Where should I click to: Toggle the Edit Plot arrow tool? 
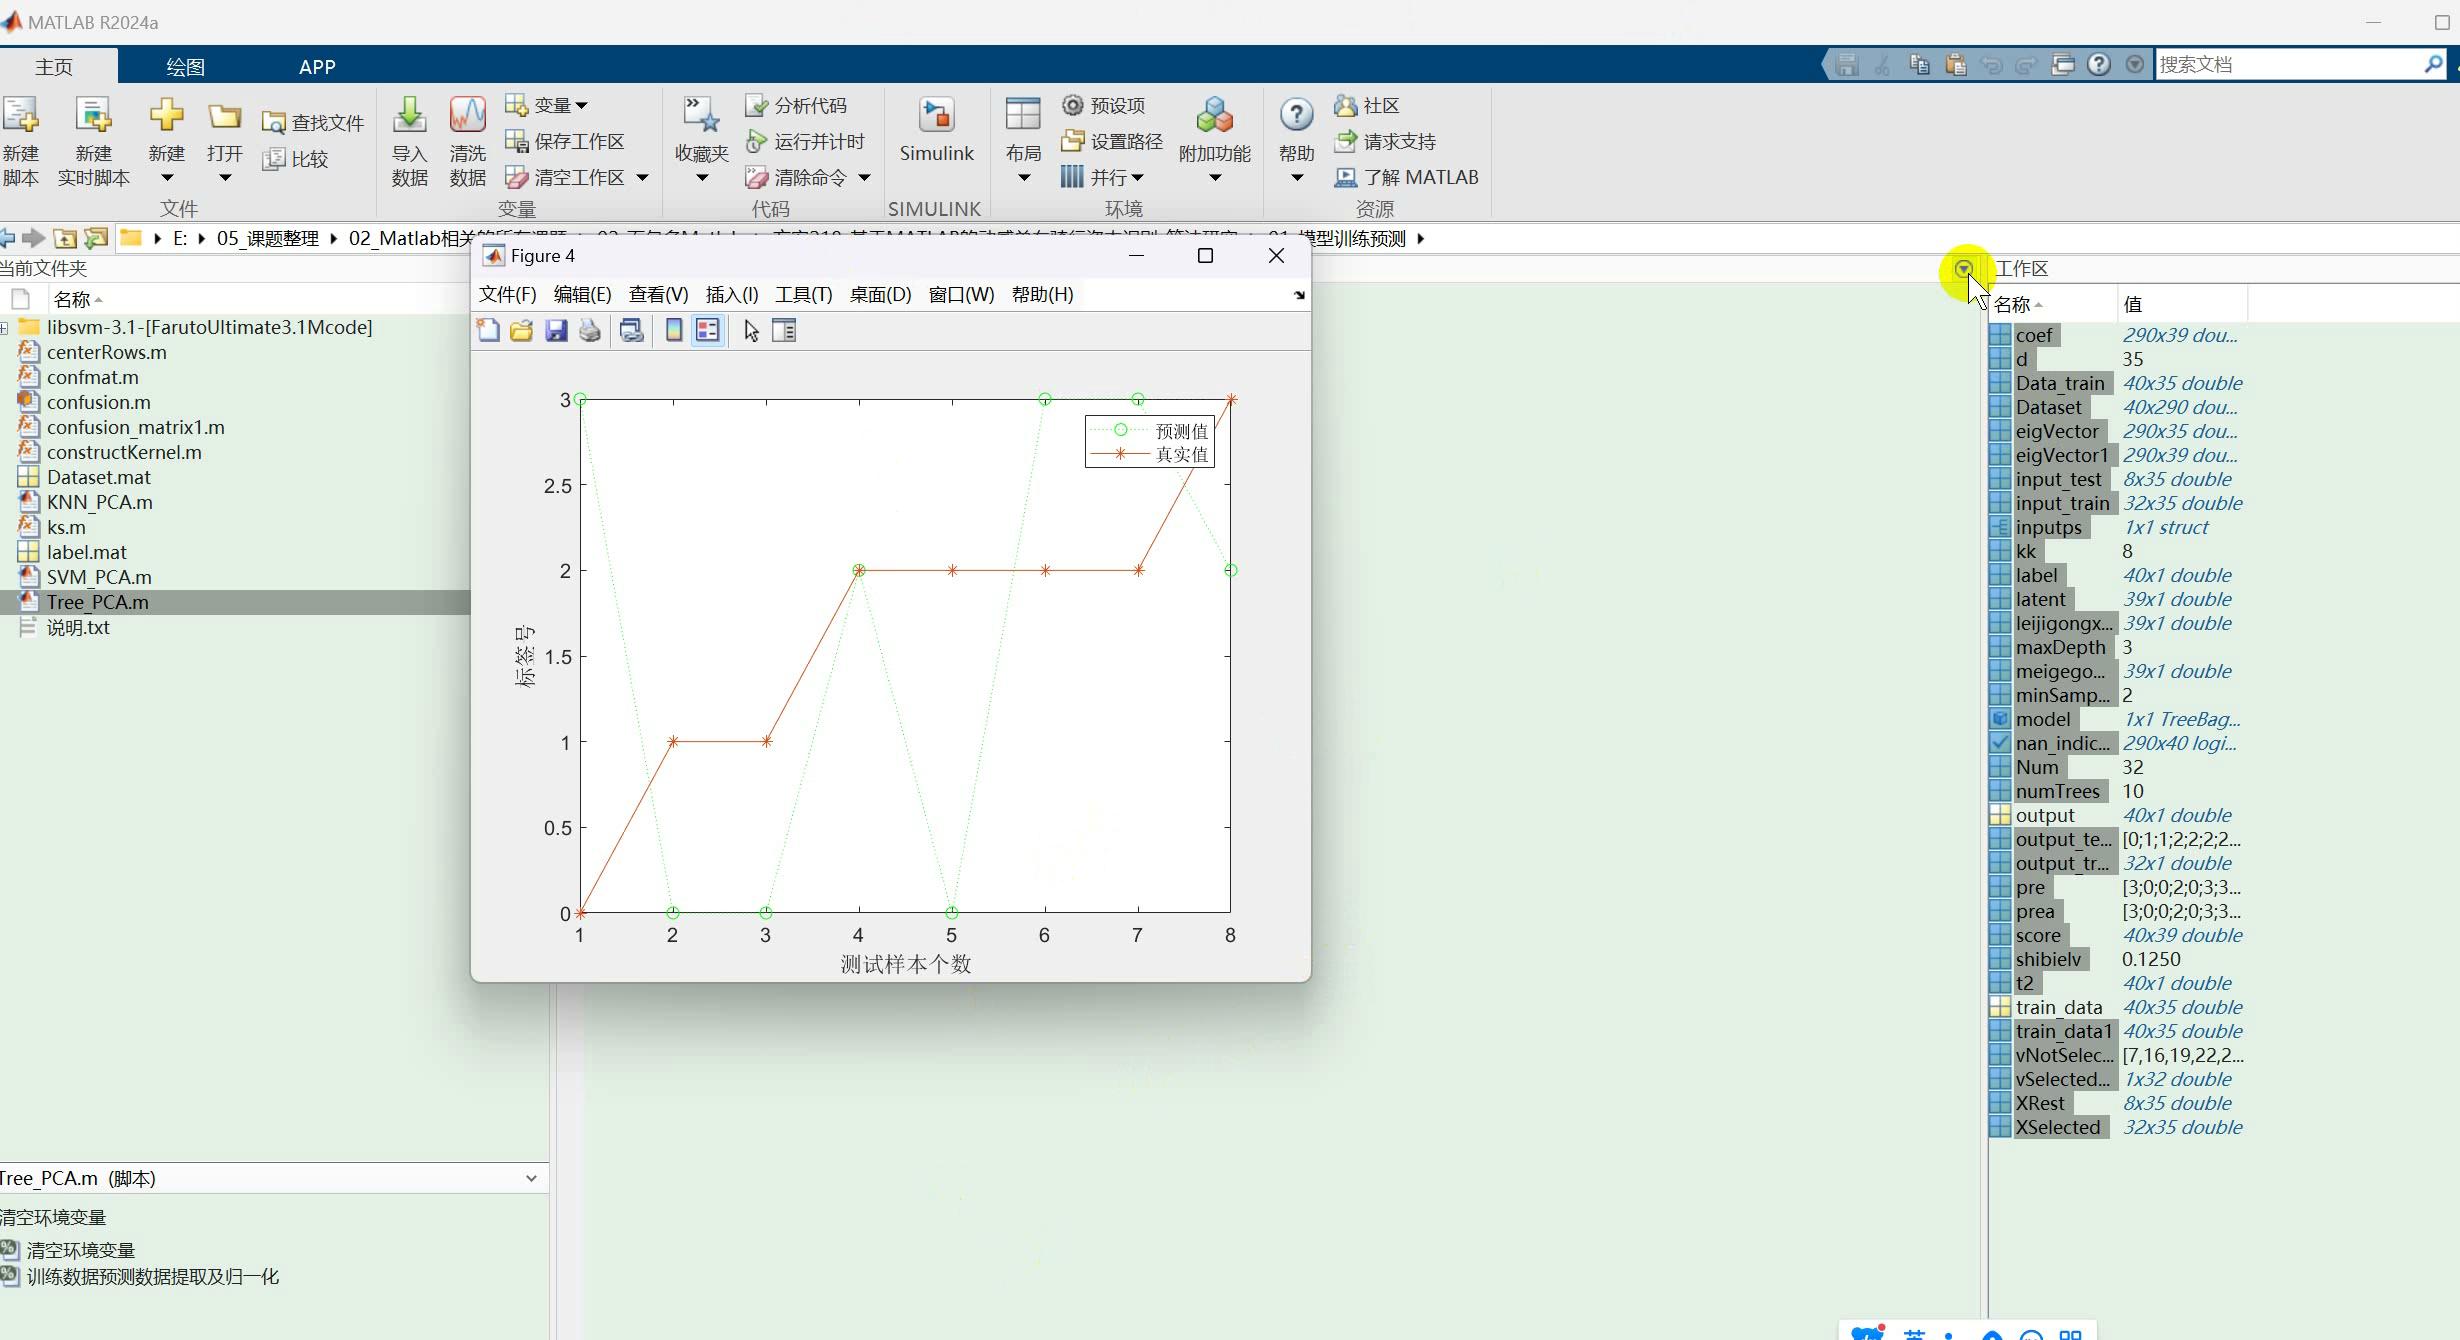pos(751,331)
